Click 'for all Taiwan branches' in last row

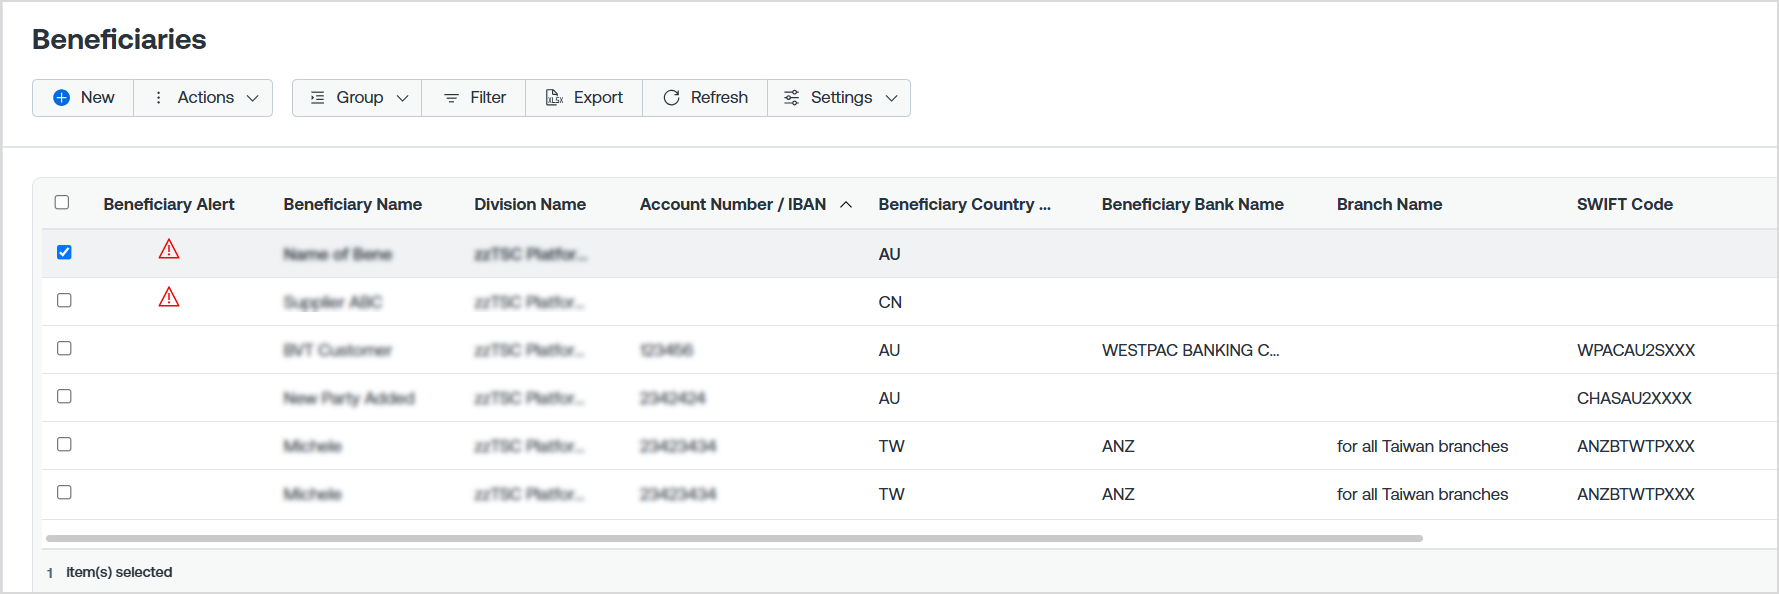(x=1422, y=494)
